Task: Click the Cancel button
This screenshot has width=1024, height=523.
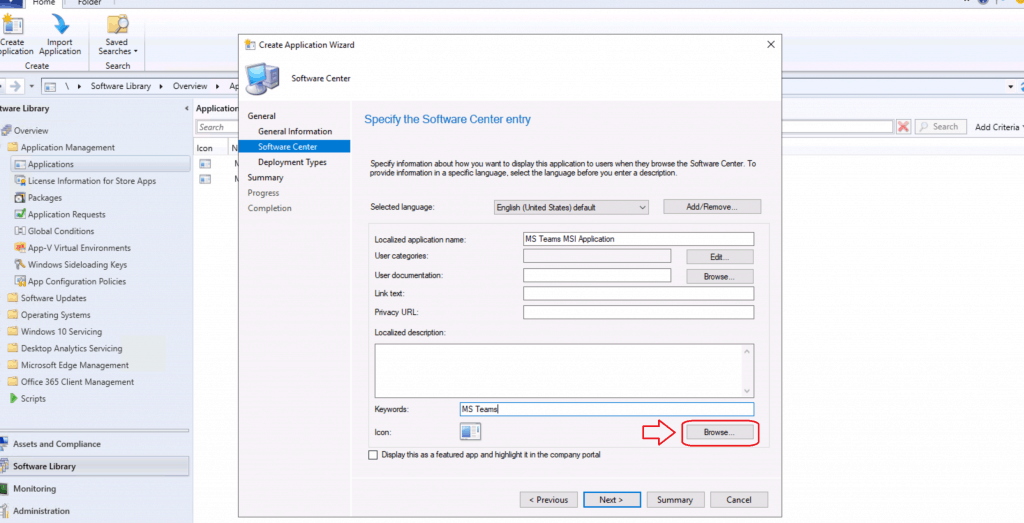Action: coord(739,499)
